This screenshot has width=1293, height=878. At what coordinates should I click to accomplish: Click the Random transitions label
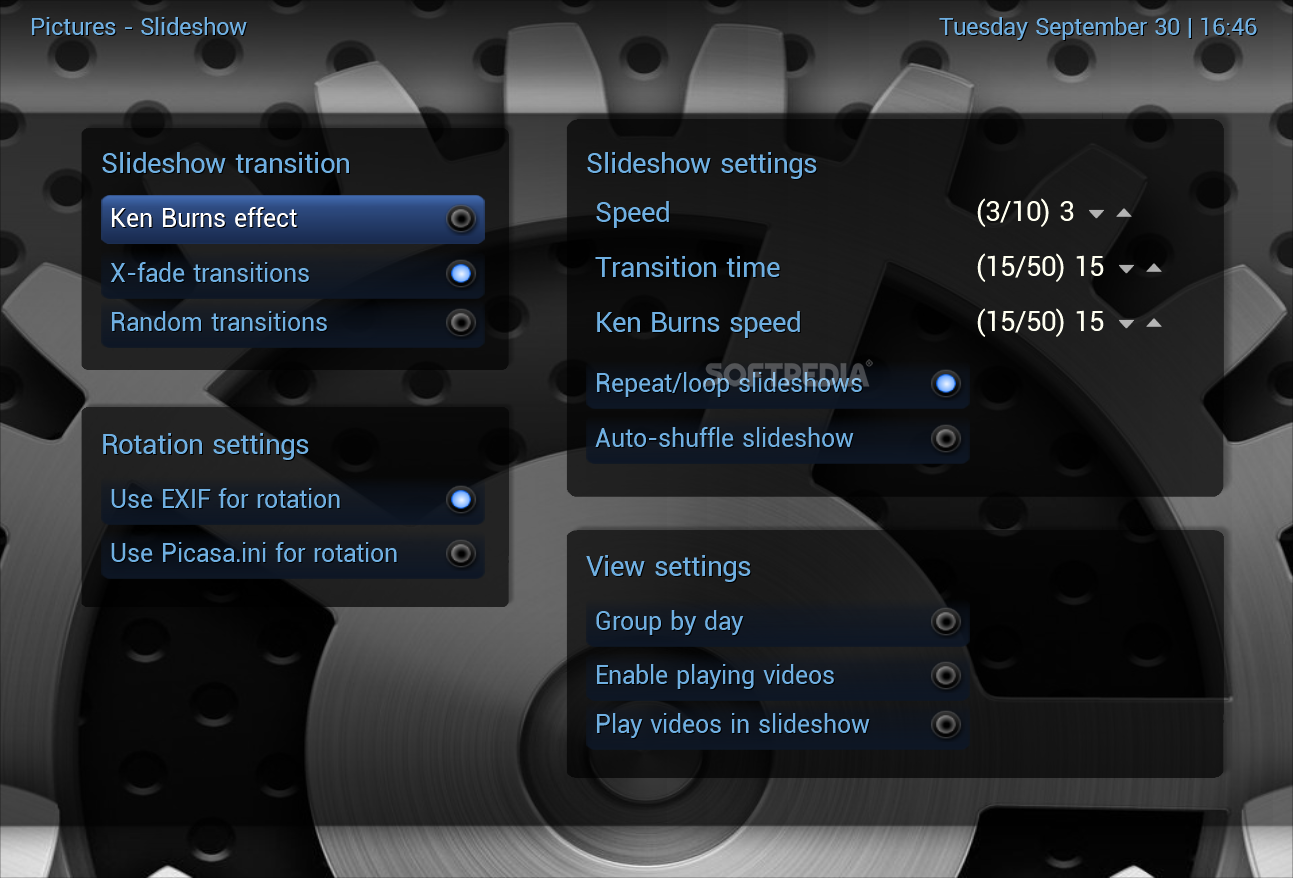point(219,322)
